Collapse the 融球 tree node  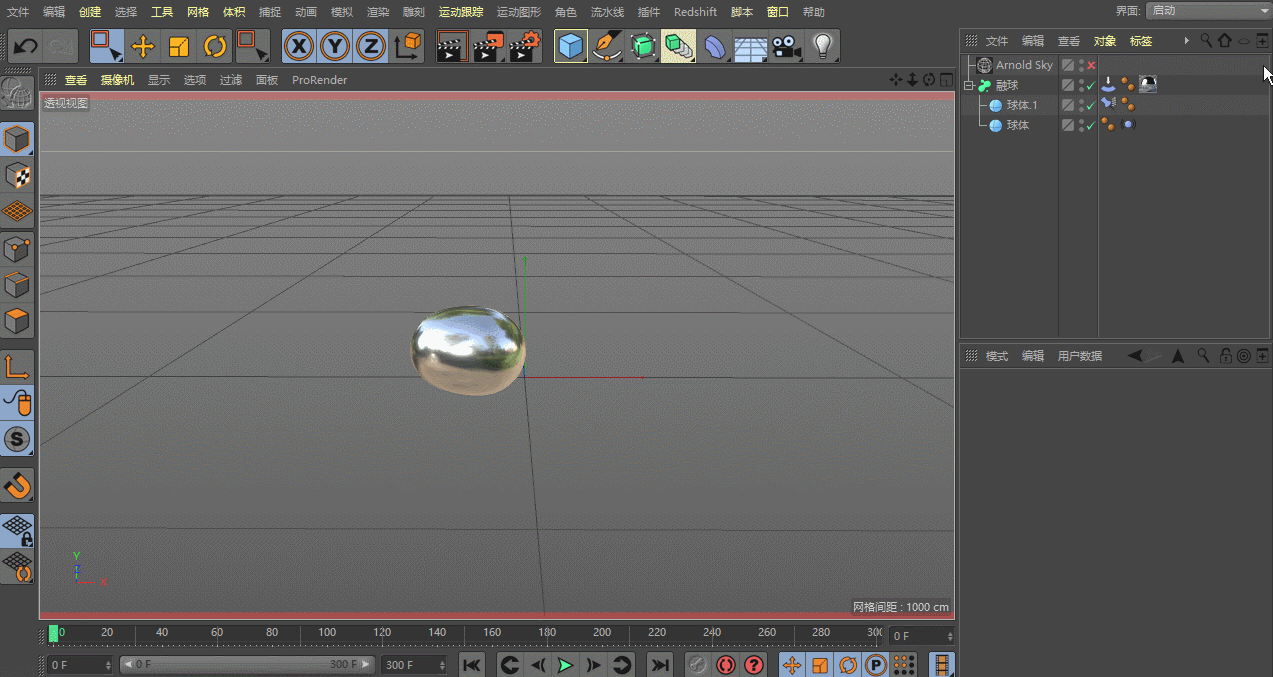[968, 85]
